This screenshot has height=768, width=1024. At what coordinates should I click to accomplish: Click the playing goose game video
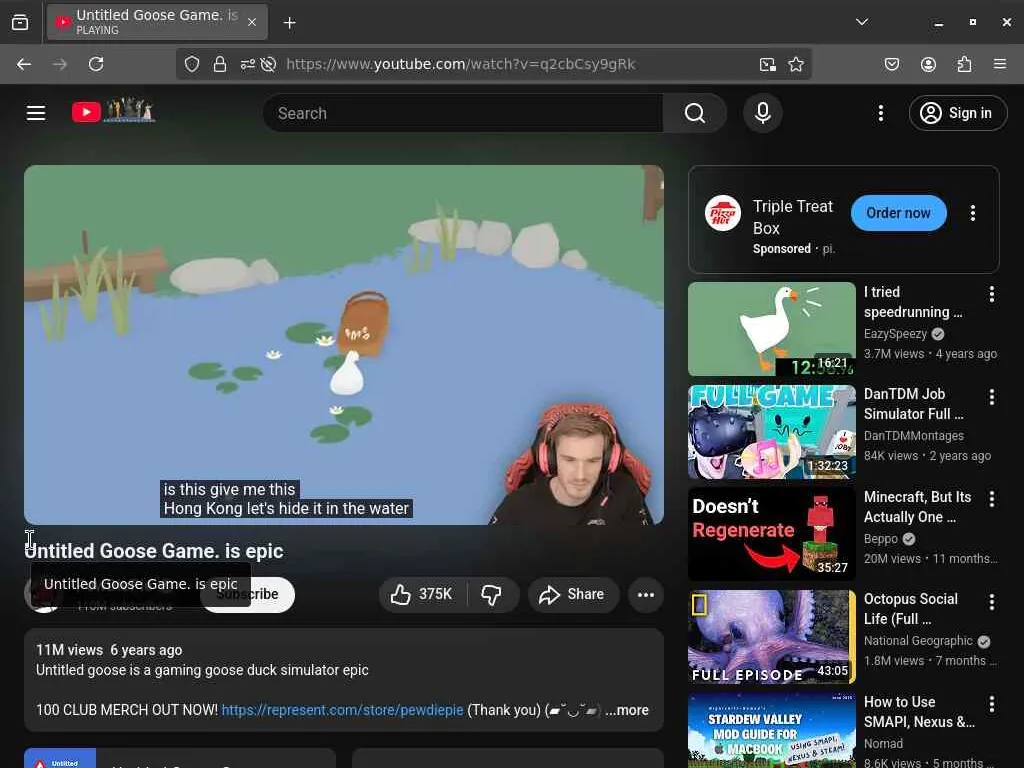tap(344, 345)
